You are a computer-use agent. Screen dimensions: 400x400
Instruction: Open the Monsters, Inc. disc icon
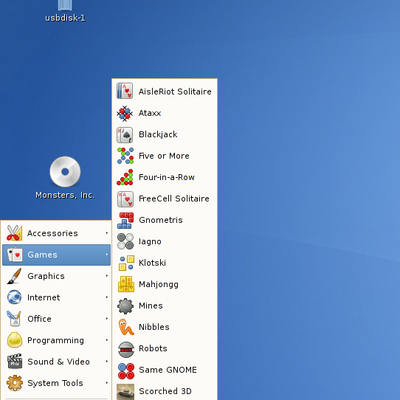click(x=65, y=171)
